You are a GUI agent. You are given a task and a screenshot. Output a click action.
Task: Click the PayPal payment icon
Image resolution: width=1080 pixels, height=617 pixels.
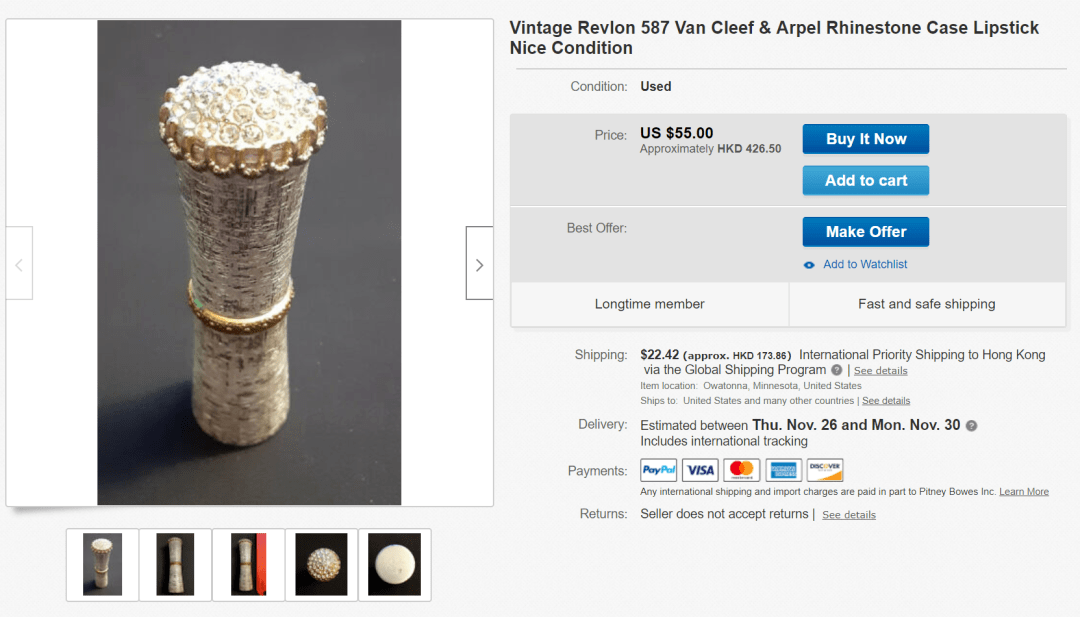pyautogui.click(x=659, y=470)
